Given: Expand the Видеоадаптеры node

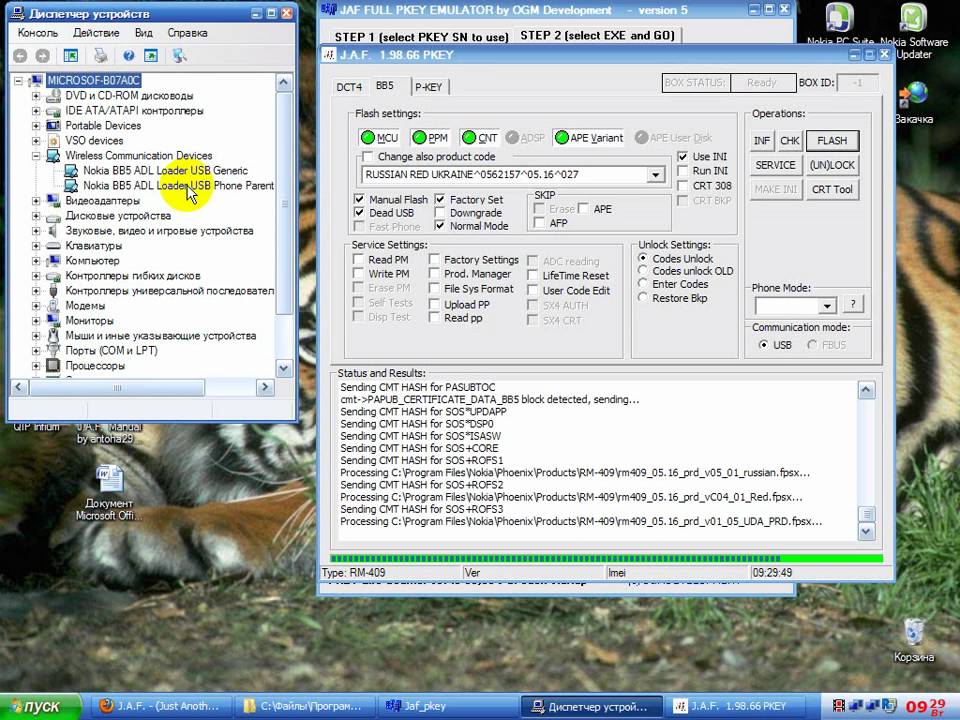Looking at the screenshot, I should (x=36, y=201).
